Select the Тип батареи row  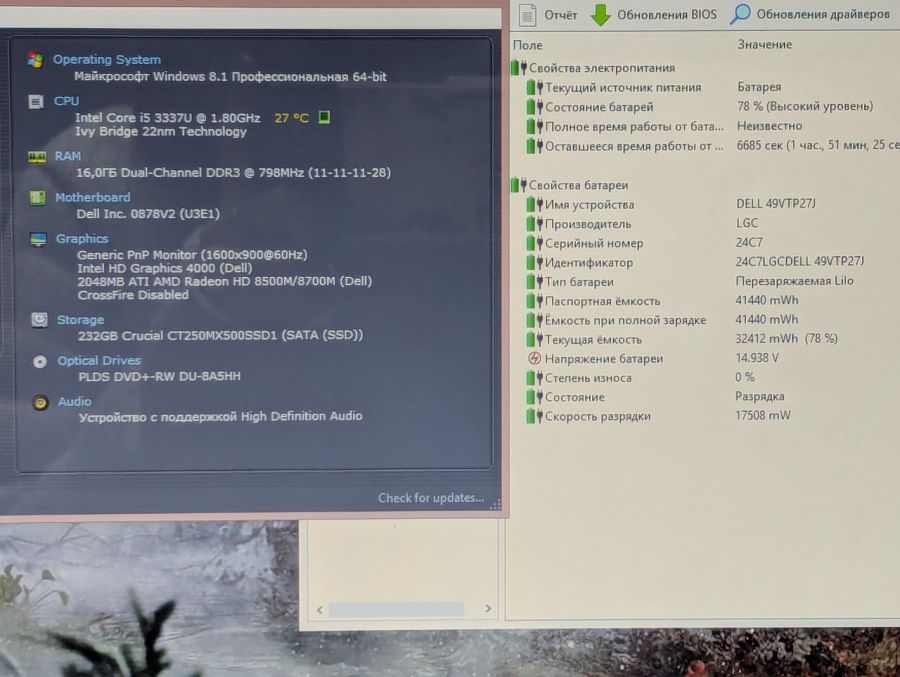[712, 282]
